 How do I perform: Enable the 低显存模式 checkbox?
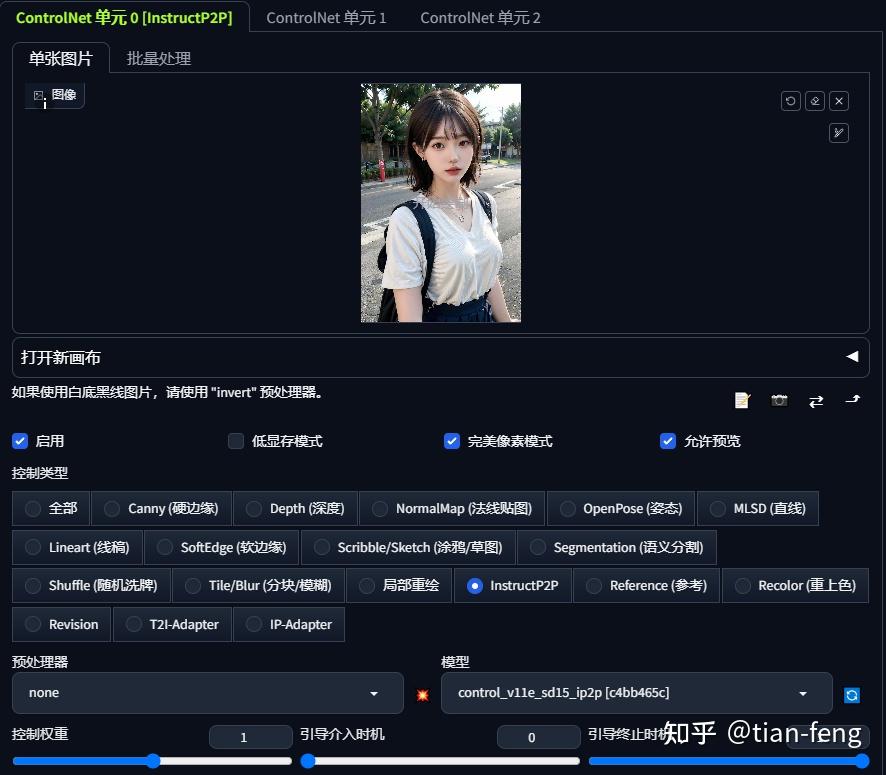click(236, 441)
